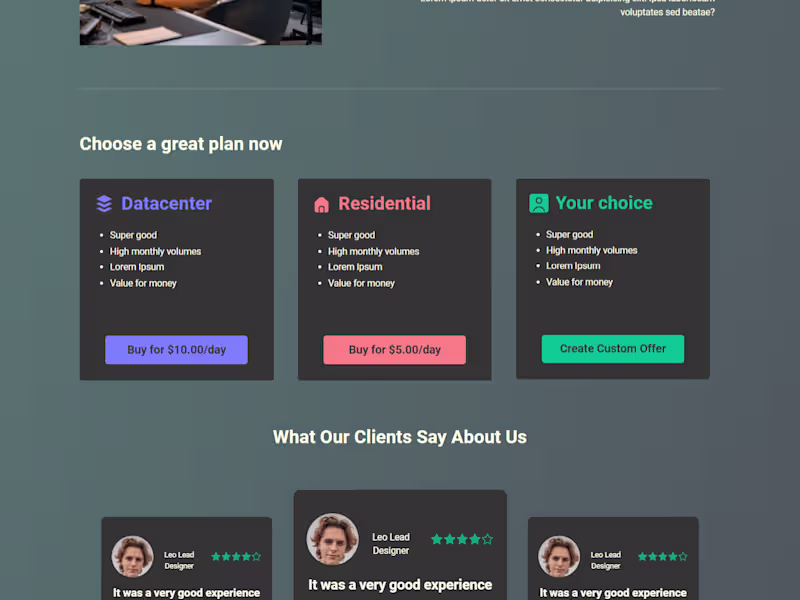This screenshot has height=600, width=800.
Task: Click the first star on left testimonial rating
Action: pyautogui.click(x=216, y=556)
